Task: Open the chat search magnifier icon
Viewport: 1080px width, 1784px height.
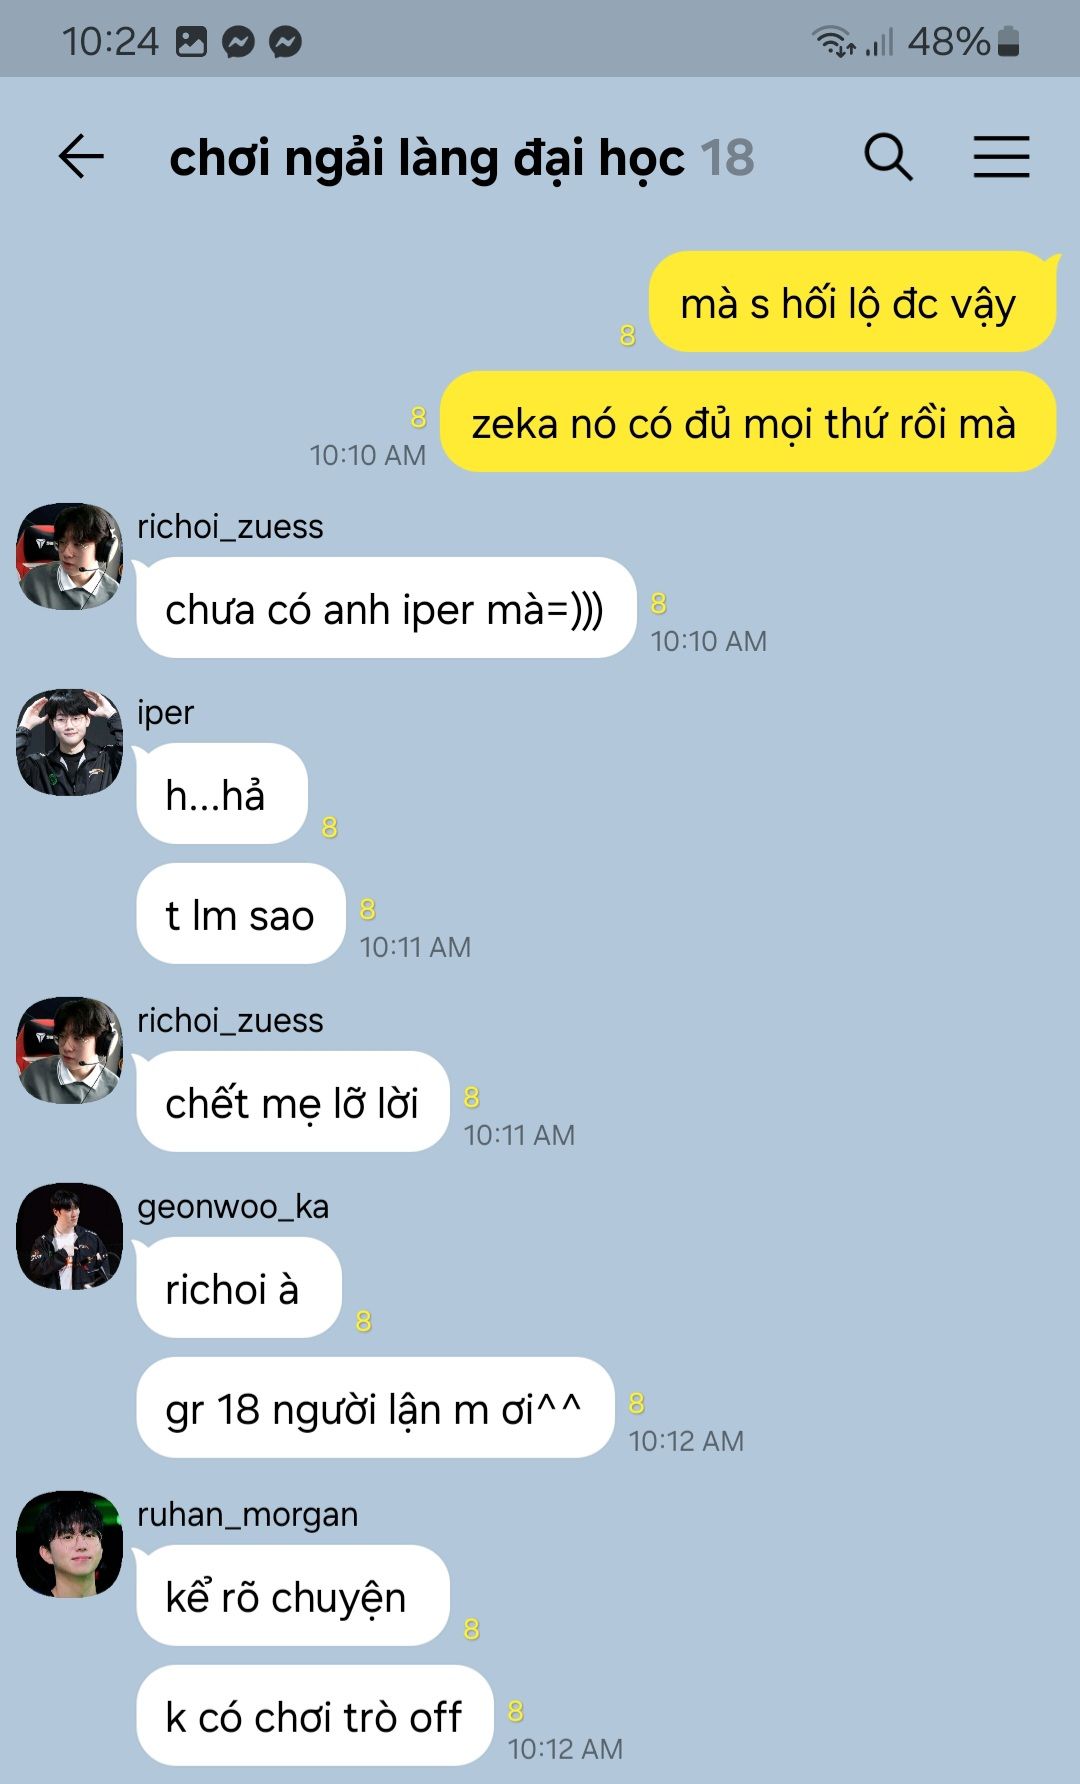Action: [888, 157]
